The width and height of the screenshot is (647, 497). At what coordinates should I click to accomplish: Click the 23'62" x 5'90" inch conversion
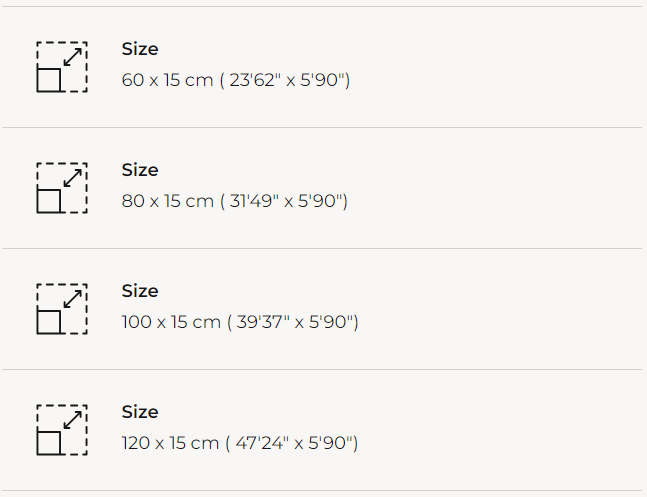(288, 80)
